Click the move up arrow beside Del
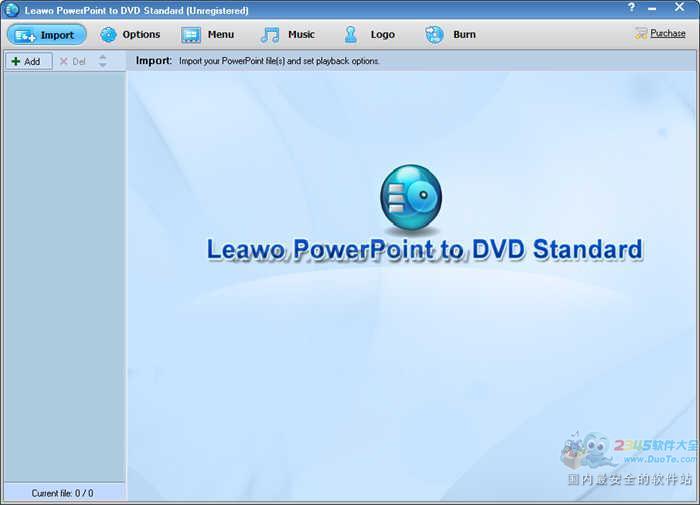700x505 pixels. [x=102, y=57]
